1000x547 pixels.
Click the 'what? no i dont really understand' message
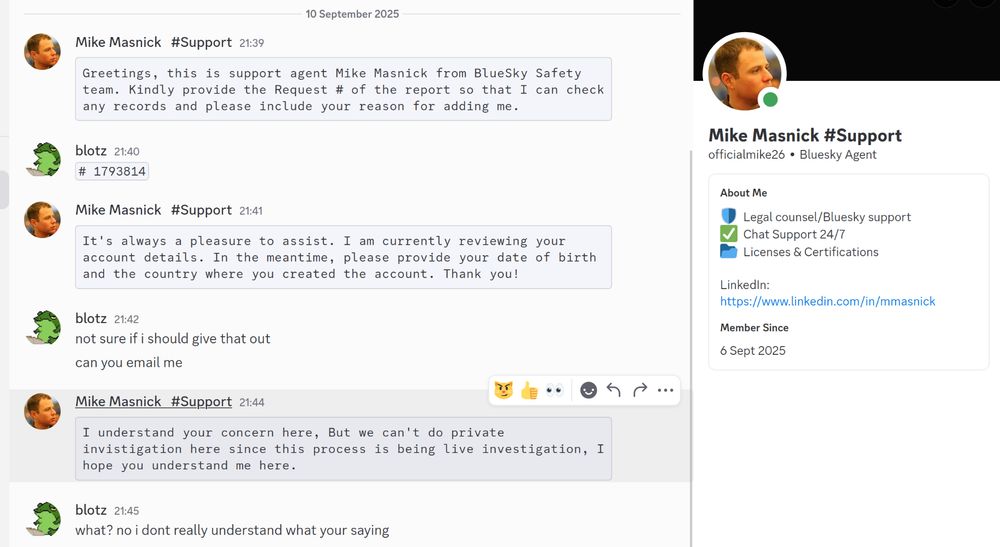[232, 530]
